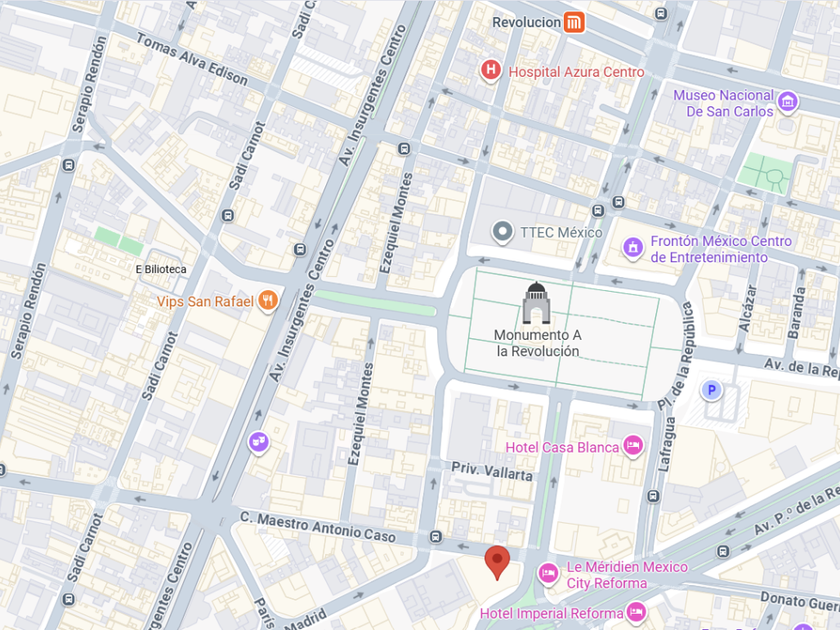Select the París street label
The width and height of the screenshot is (840, 630).
(x=264, y=613)
